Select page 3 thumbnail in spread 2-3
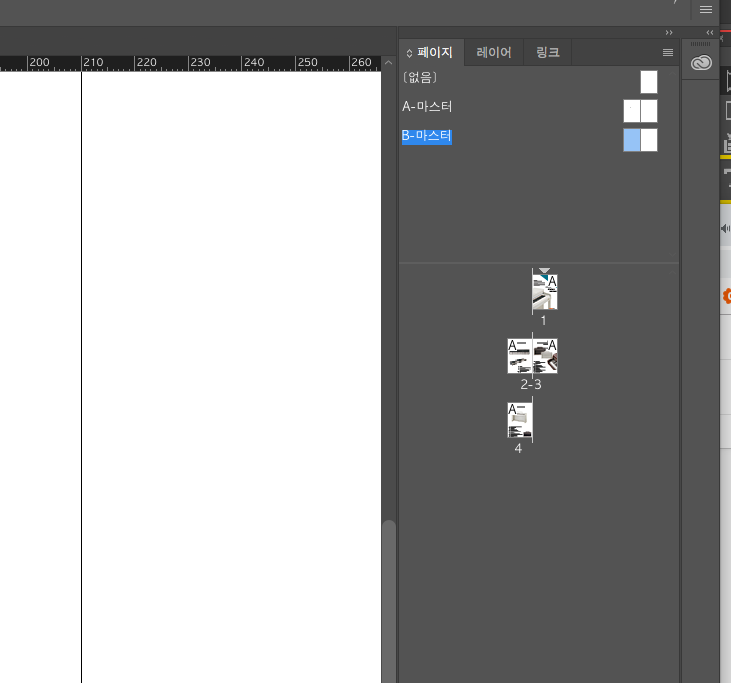This screenshot has width=731, height=683. coord(545,356)
